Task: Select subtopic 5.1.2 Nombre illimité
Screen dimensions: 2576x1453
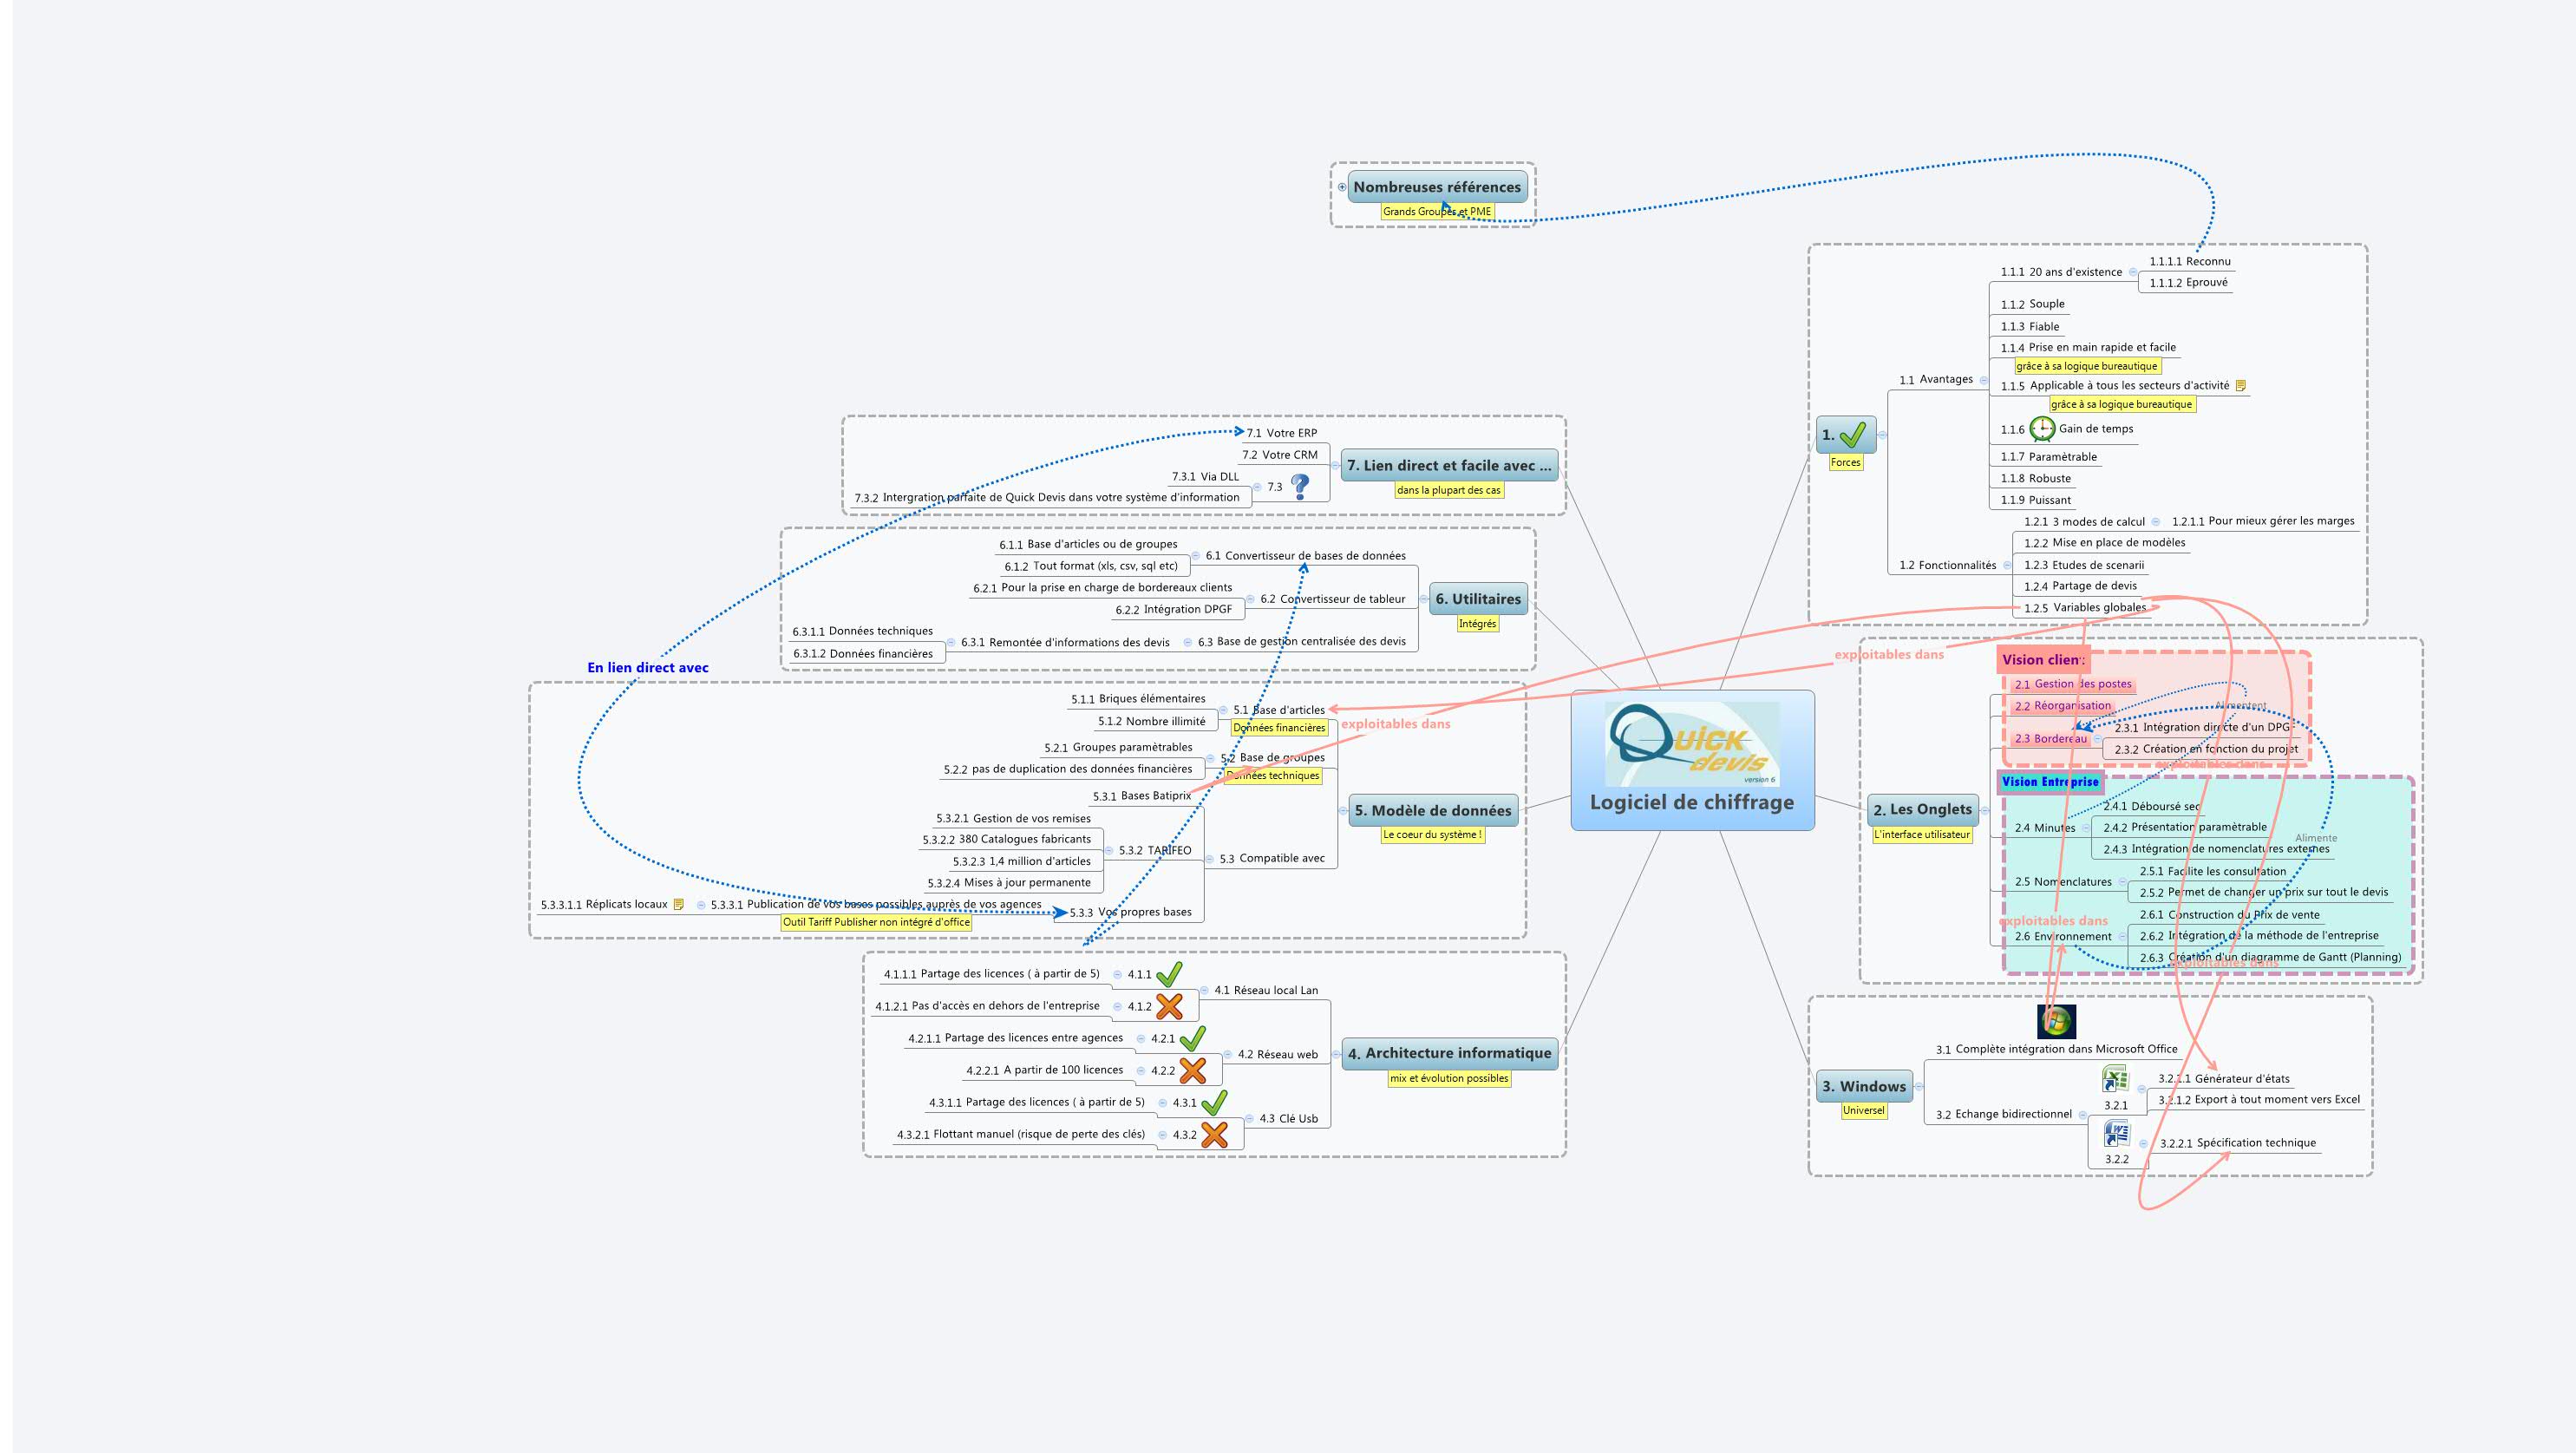Action: click(1152, 721)
